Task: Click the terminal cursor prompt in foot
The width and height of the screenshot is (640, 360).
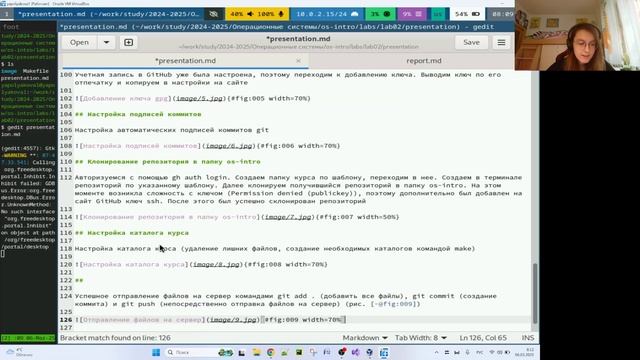Action: click(2, 253)
